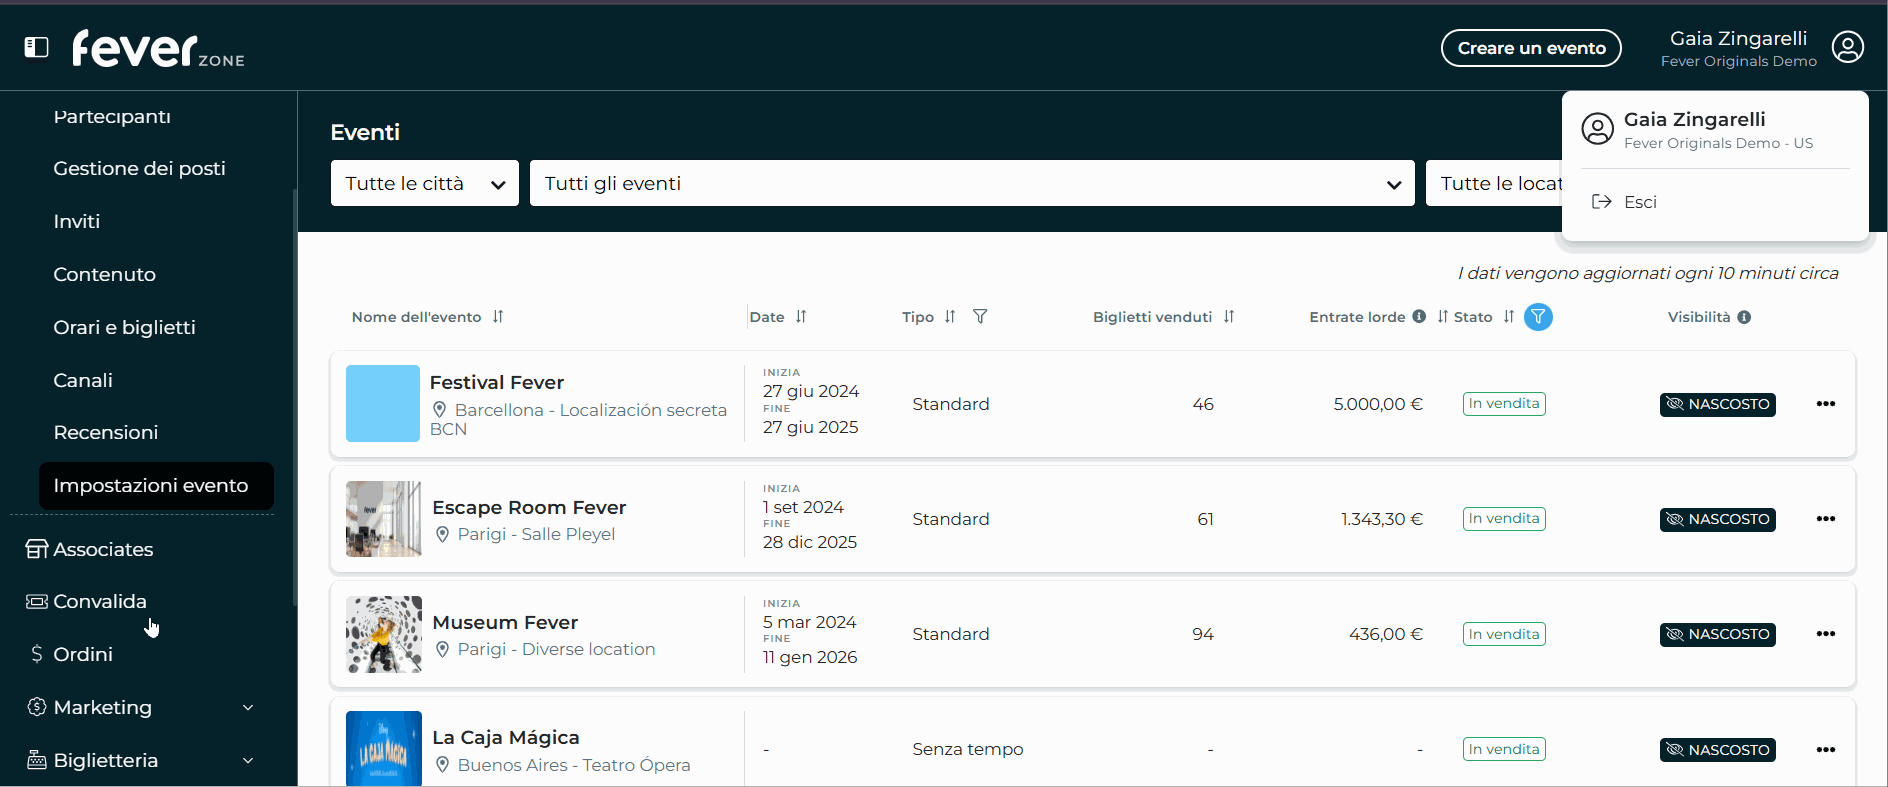Open Partecipanti in sidebar
Viewport: 1888px width, 787px height.
tap(112, 117)
